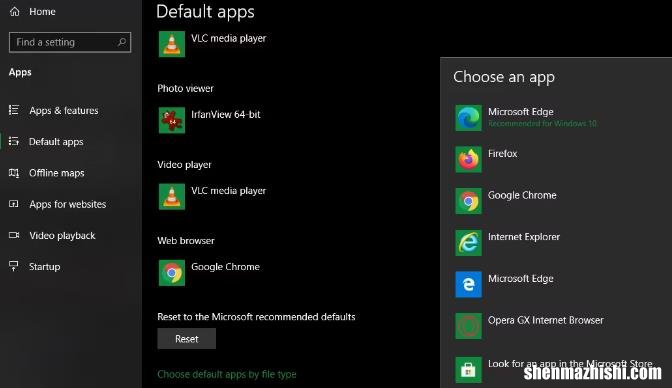Choose Firefox as the web browser
Screen dimensions: 672x388
click(503, 154)
